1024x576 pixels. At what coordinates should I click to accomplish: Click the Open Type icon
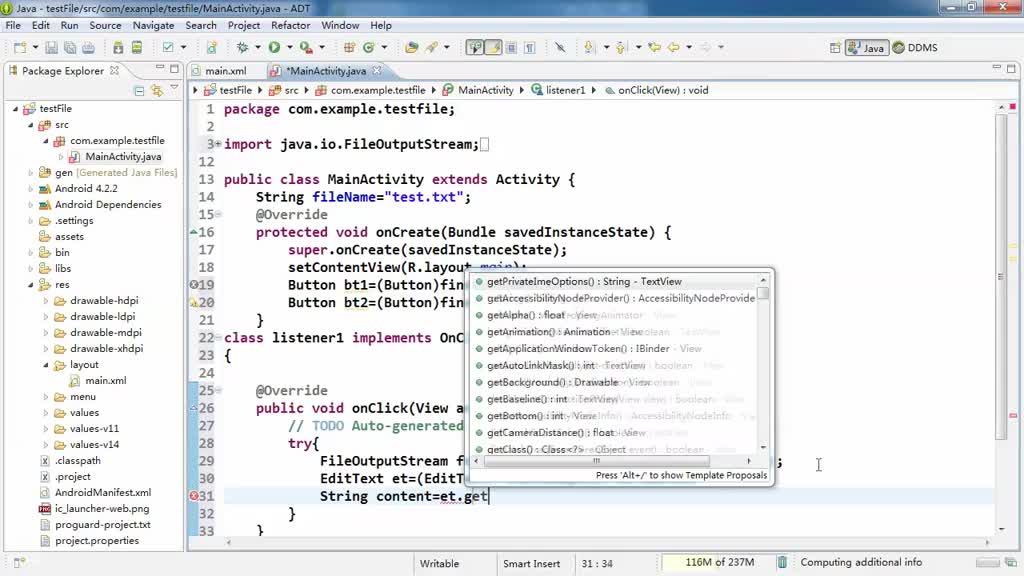click(411, 48)
